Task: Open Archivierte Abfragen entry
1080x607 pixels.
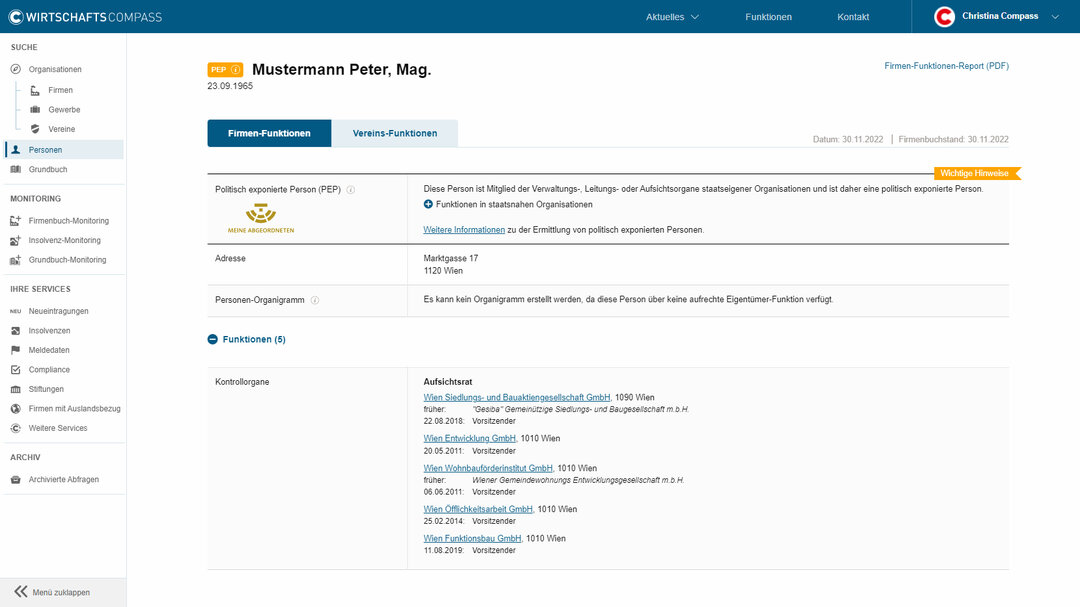Action: click(x=64, y=480)
